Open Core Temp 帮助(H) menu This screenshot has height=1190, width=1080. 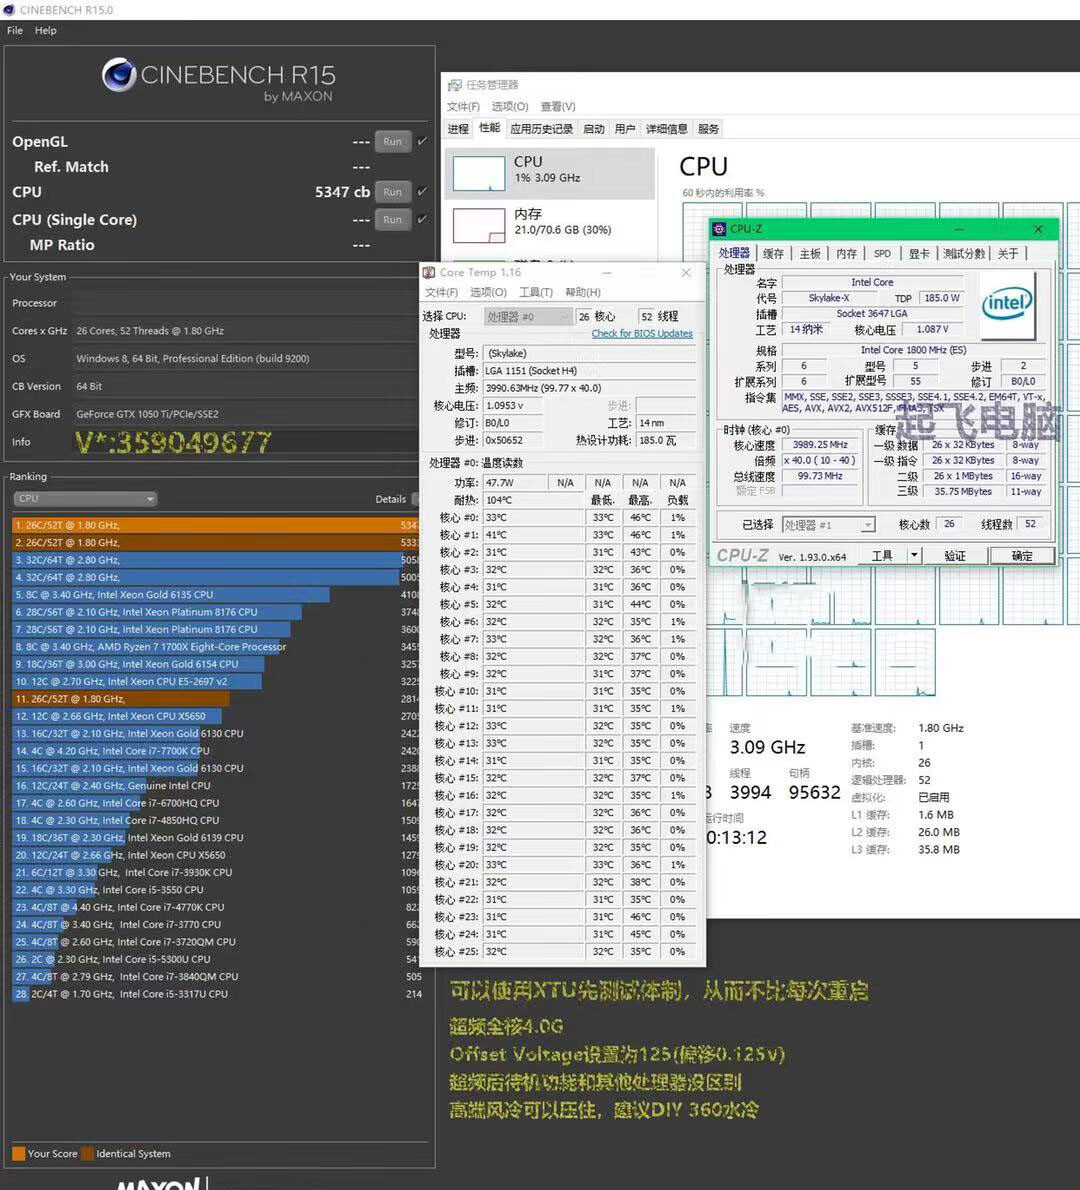[x=583, y=292]
